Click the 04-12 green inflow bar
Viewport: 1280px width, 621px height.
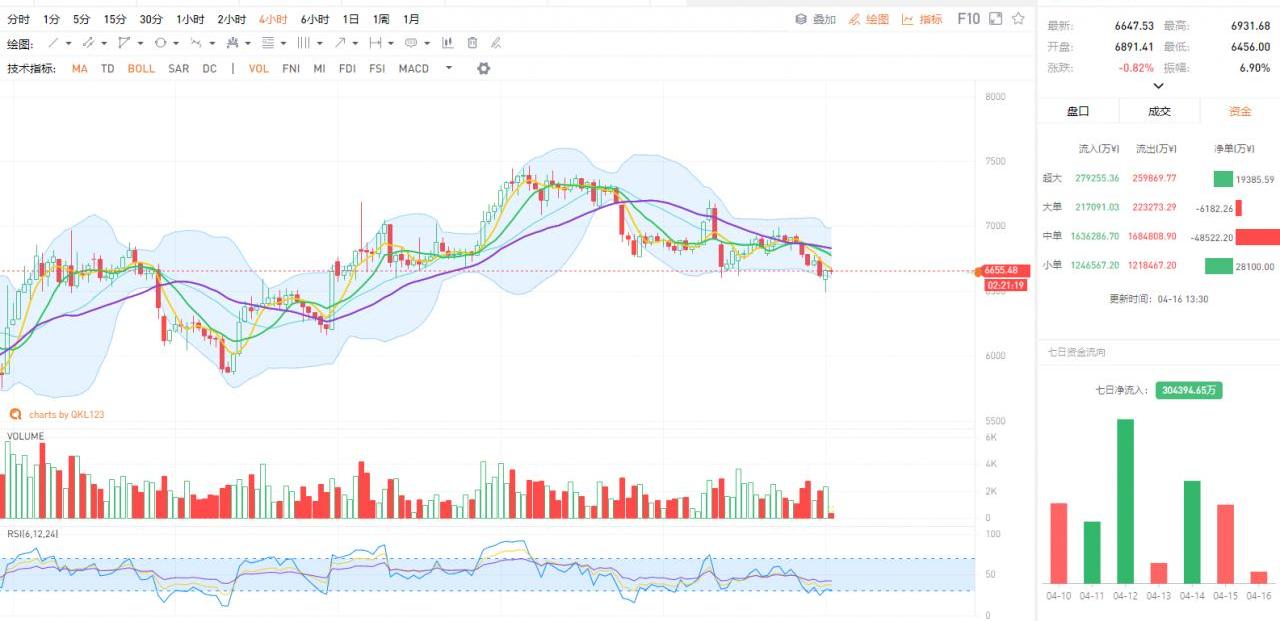point(1125,500)
